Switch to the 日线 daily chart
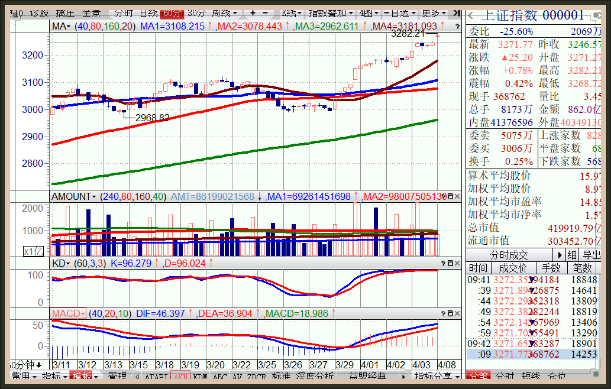Screen dimensions: 611x389 click(x=148, y=13)
